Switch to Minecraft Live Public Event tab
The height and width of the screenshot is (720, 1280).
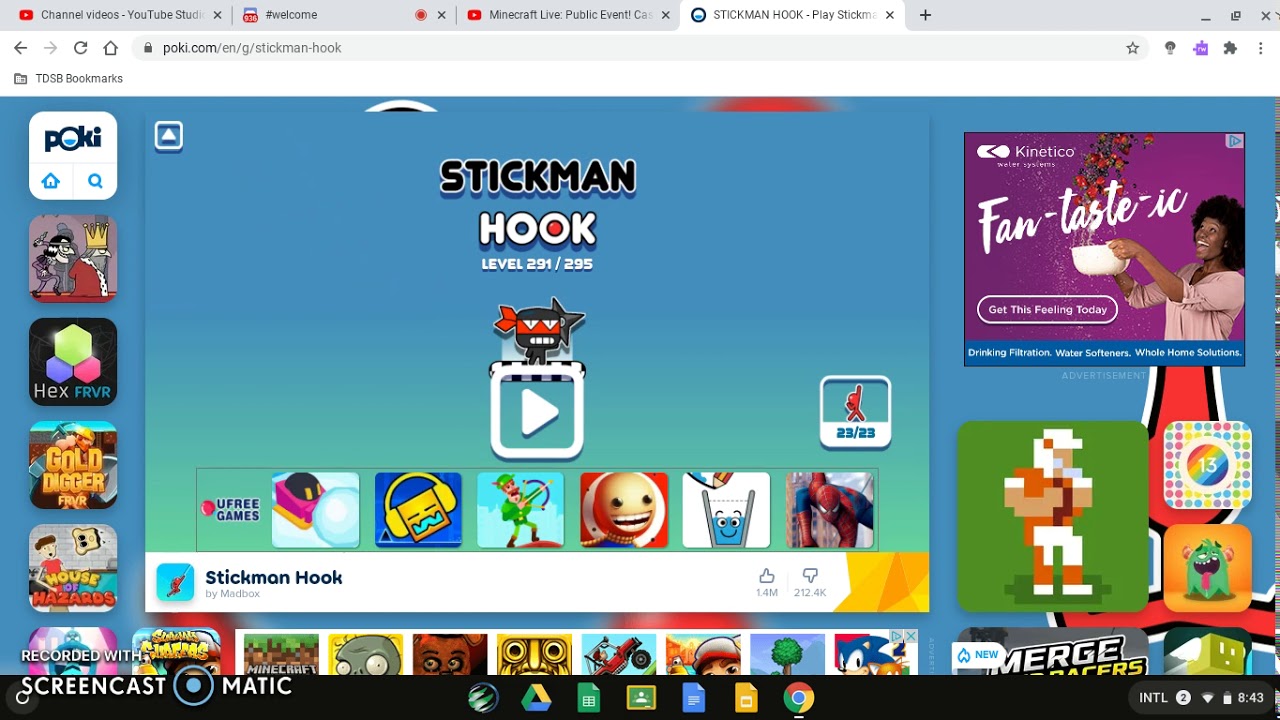pos(568,15)
